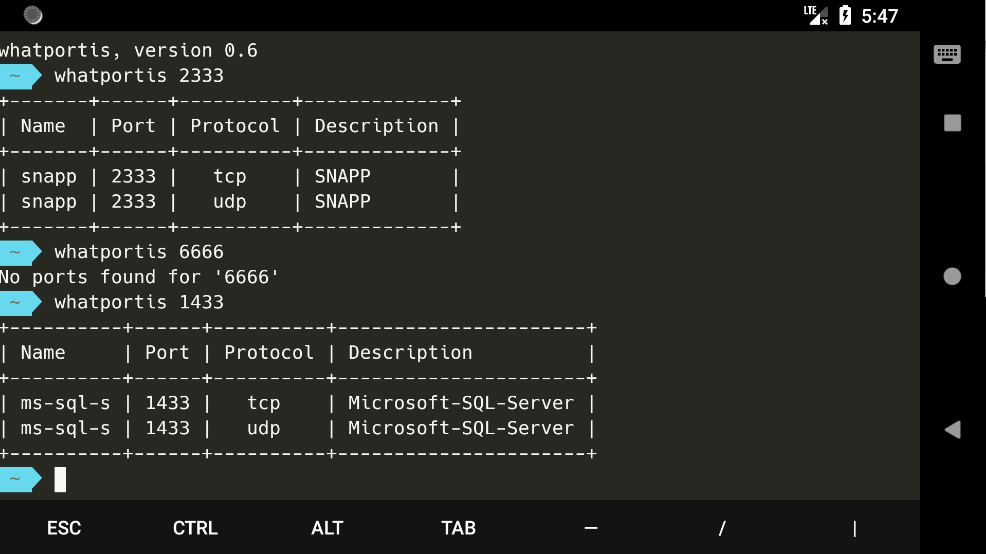Click the 'whatportis 1433' command text
Viewport: 986px width, 554px height.
pyautogui.click(x=139, y=302)
